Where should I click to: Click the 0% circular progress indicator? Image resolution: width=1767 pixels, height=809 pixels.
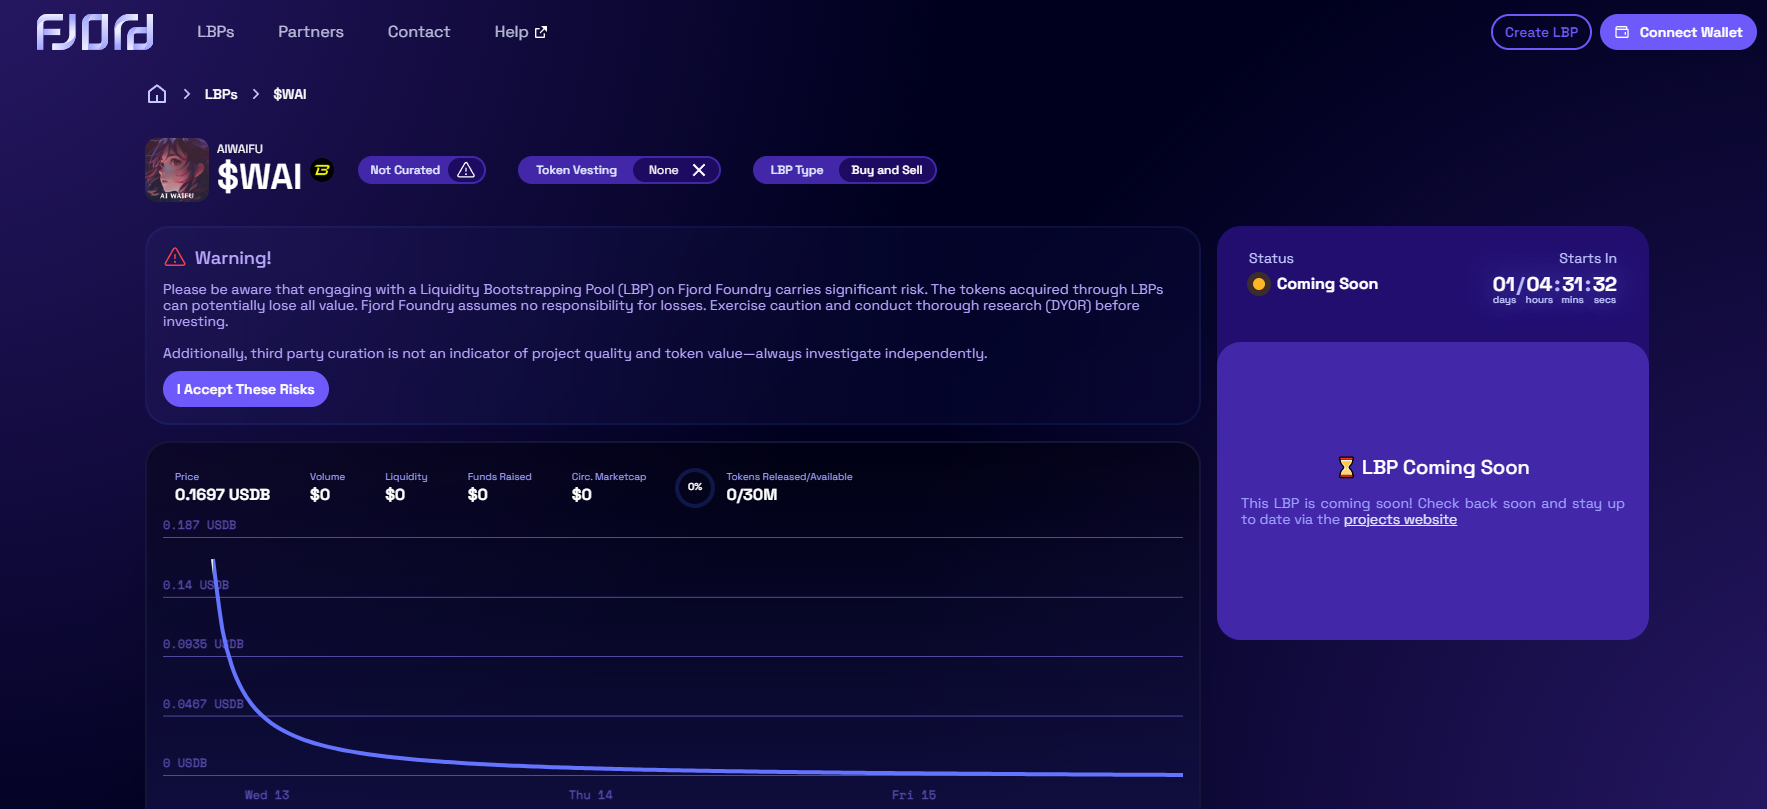pos(695,487)
